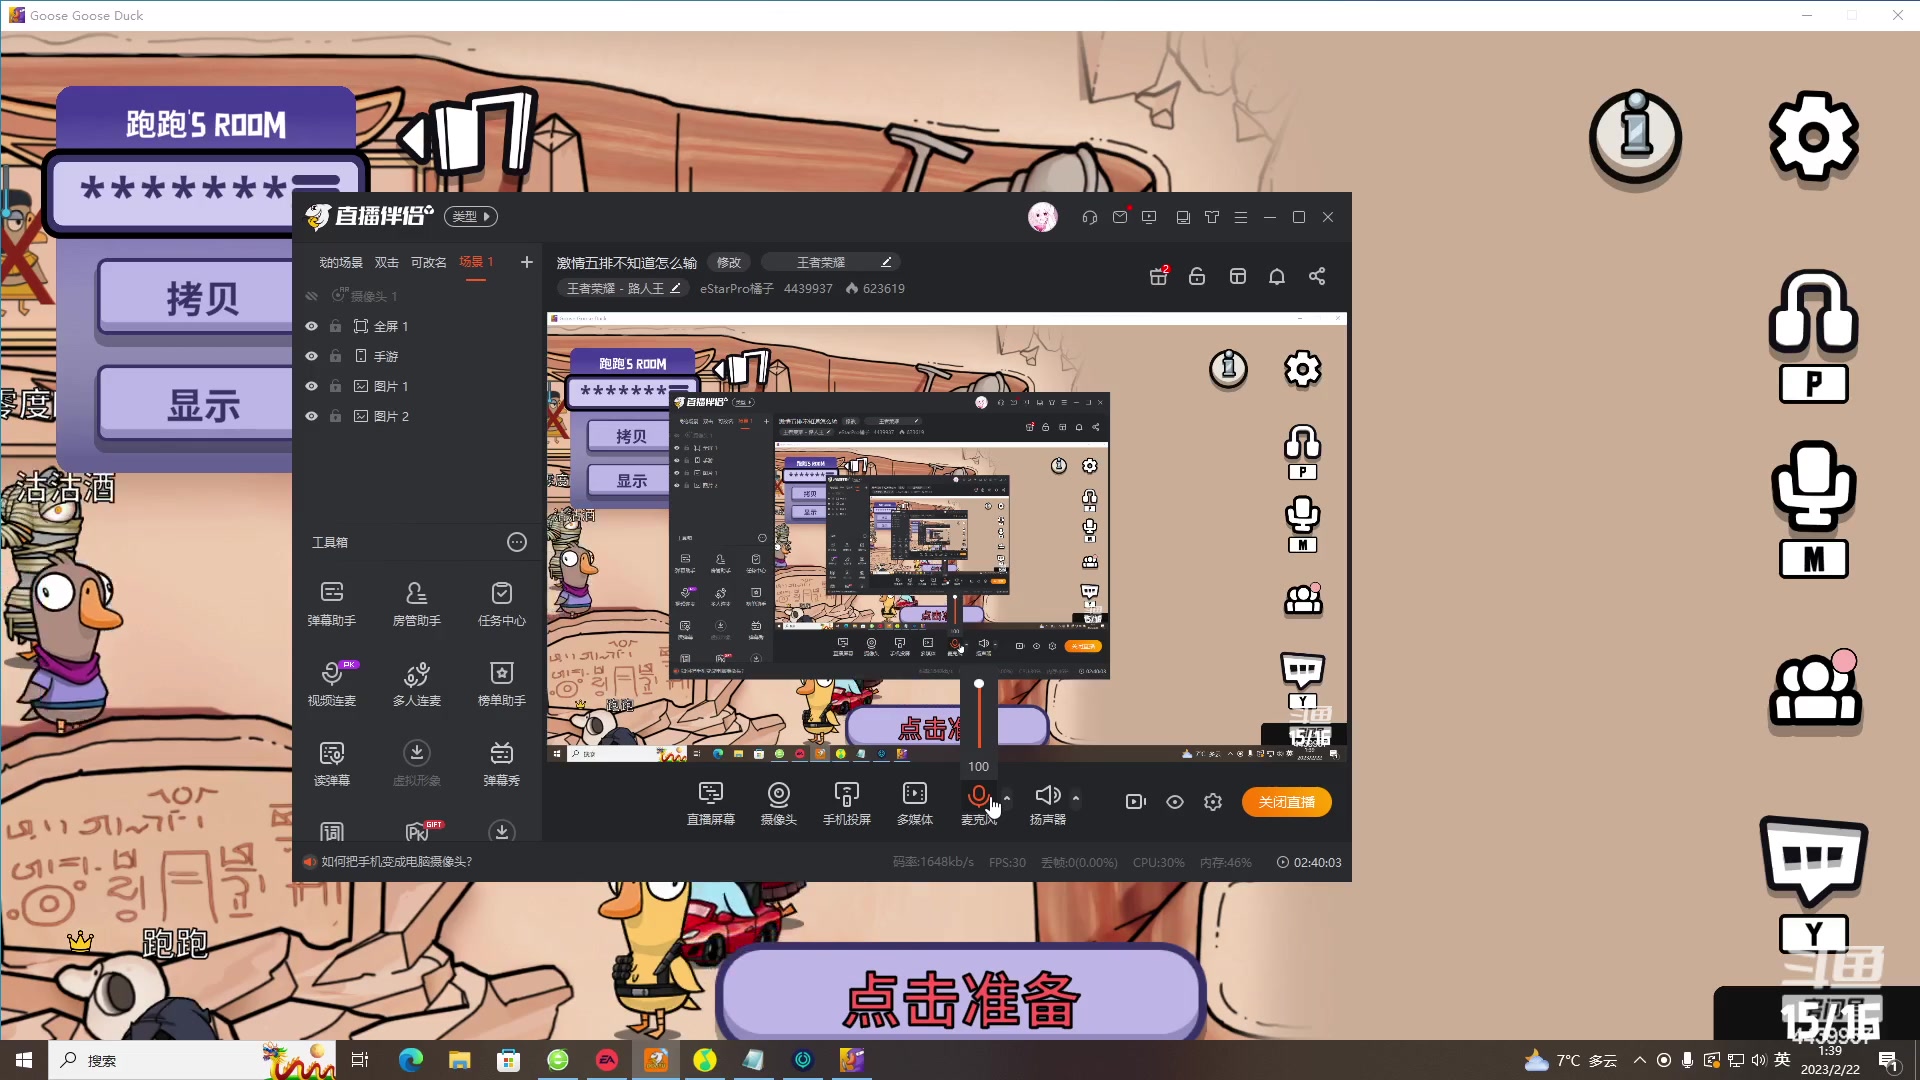Image resolution: width=1920 pixels, height=1080 pixels.
Task: Switch to the first scene tab 我的场景
Action: [x=340, y=262]
